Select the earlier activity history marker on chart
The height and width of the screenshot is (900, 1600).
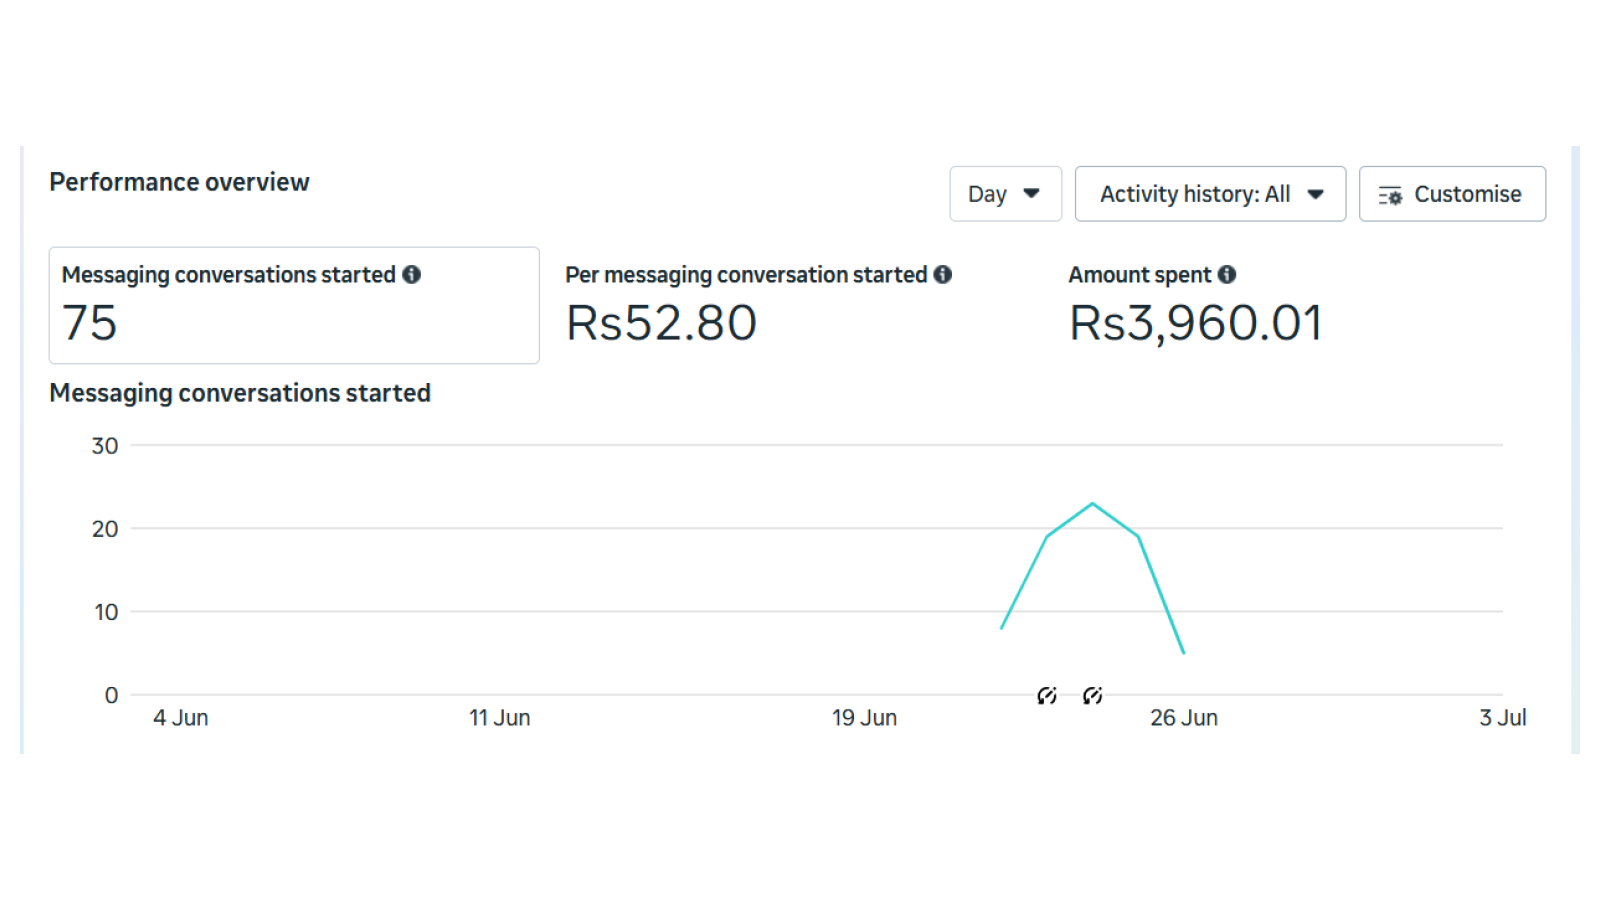(x=1047, y=695)
